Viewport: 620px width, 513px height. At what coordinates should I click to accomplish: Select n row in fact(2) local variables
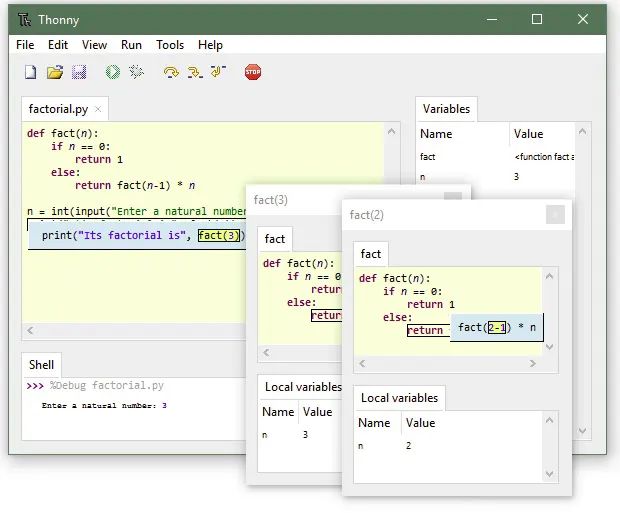pyautogui.click(x=449, y=446)
